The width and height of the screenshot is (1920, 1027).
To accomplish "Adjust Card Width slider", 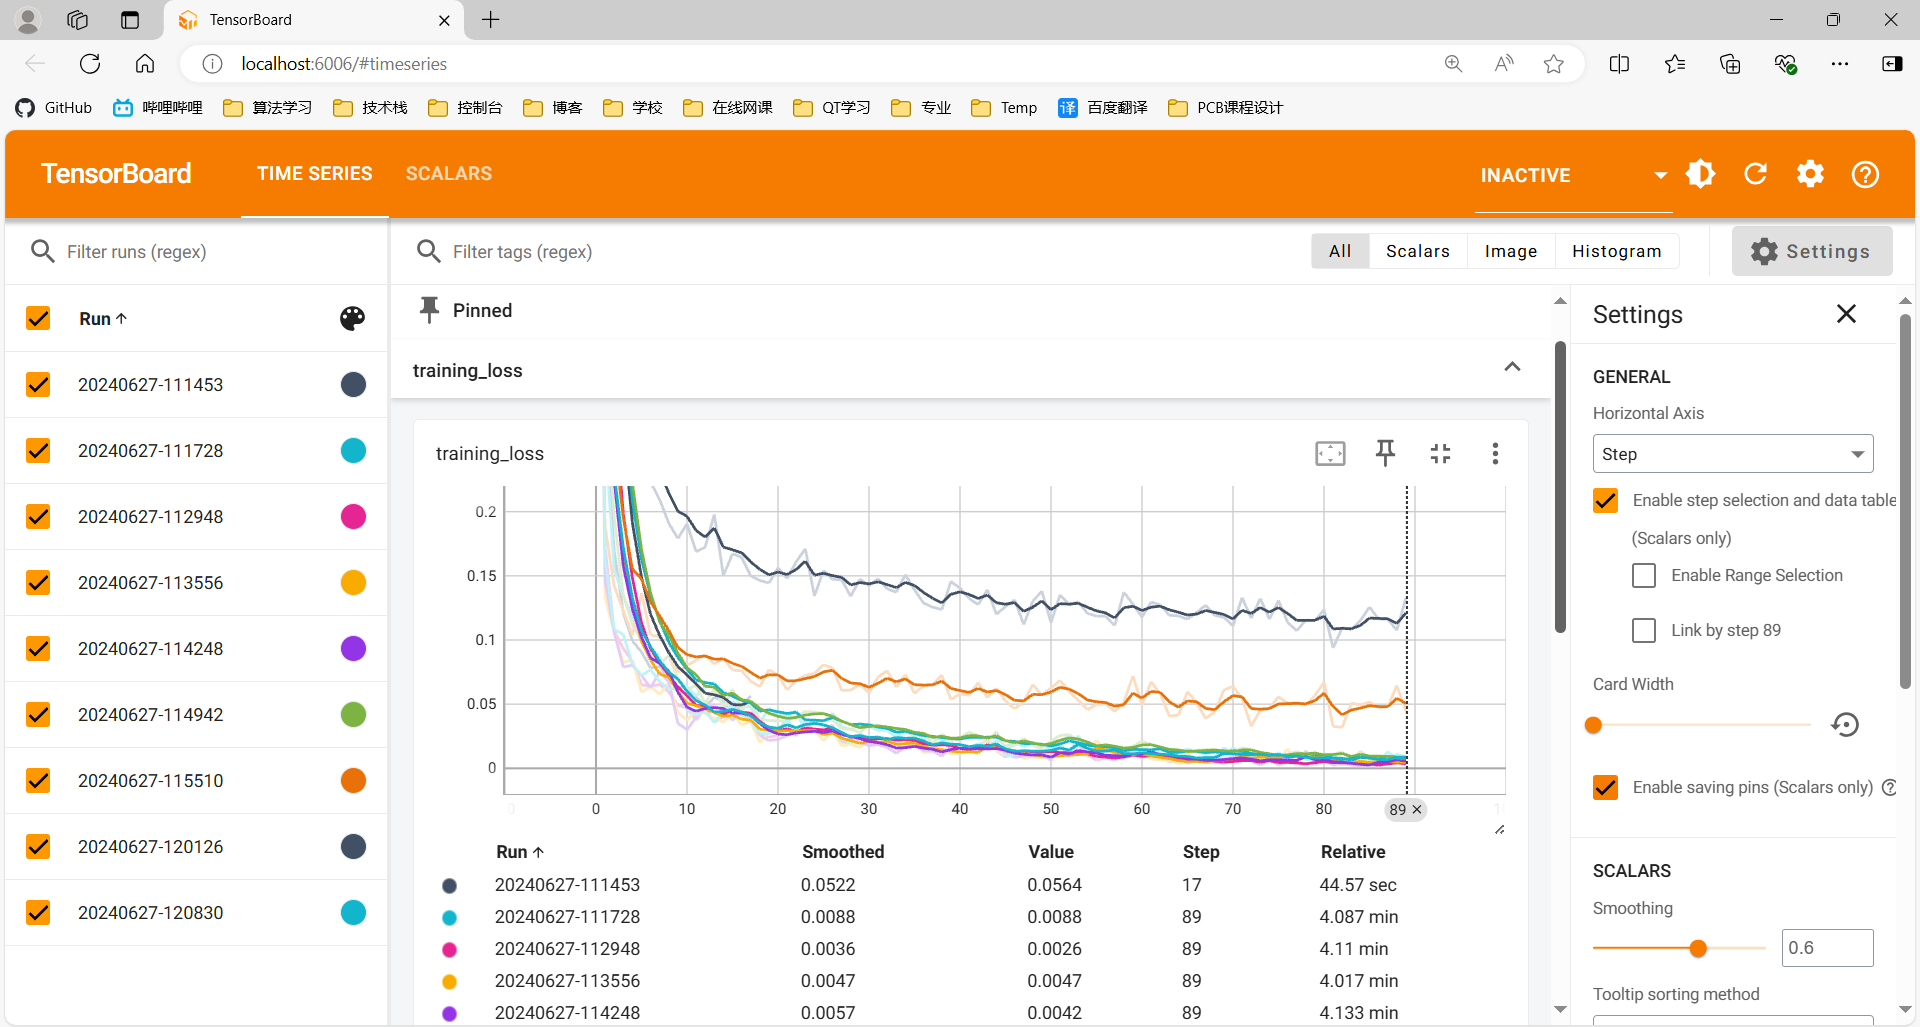I will [x=1593, y=725].
